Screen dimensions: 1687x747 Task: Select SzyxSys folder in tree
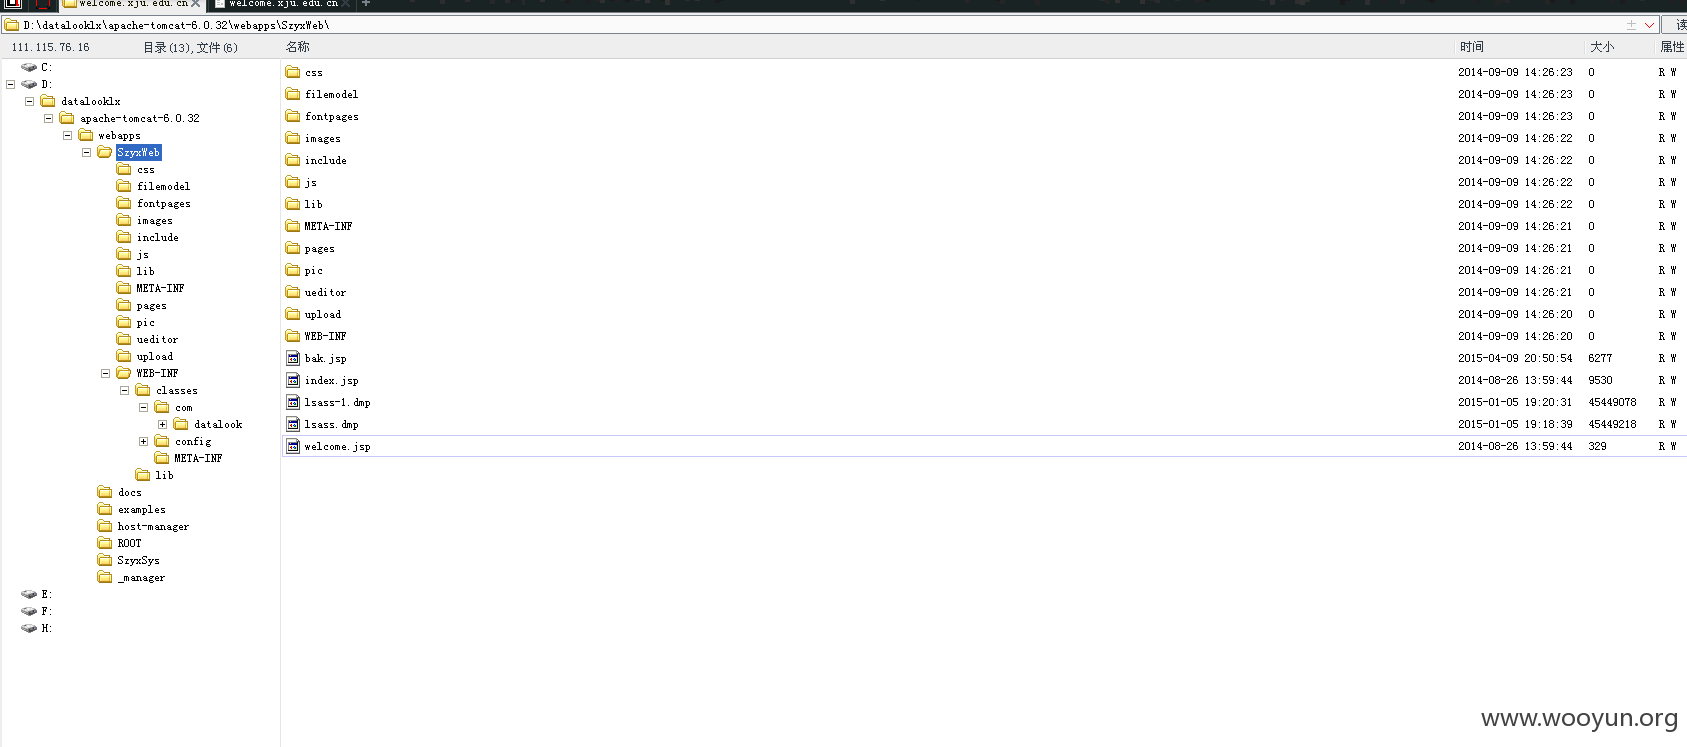tap(138, 560)
